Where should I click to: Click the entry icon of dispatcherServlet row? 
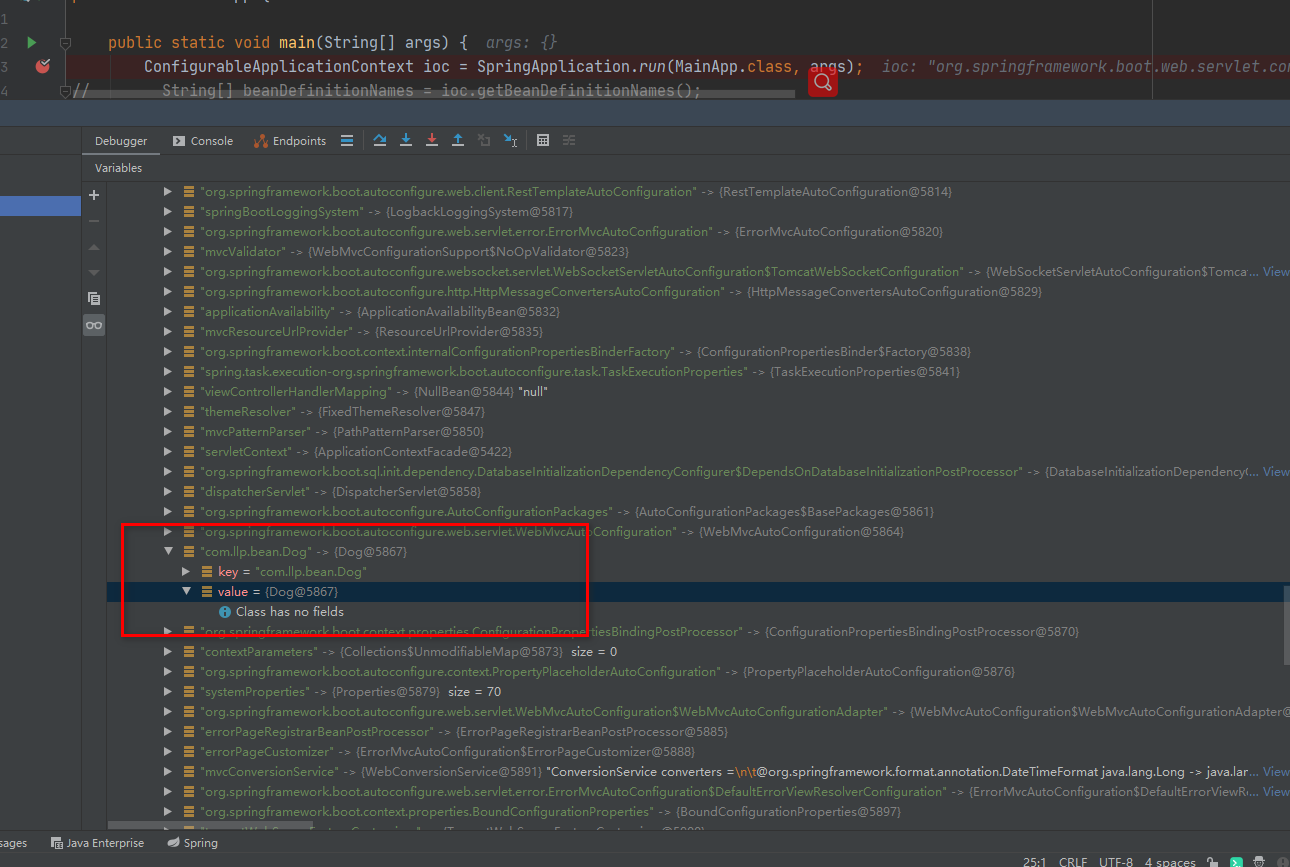[189, 491]
